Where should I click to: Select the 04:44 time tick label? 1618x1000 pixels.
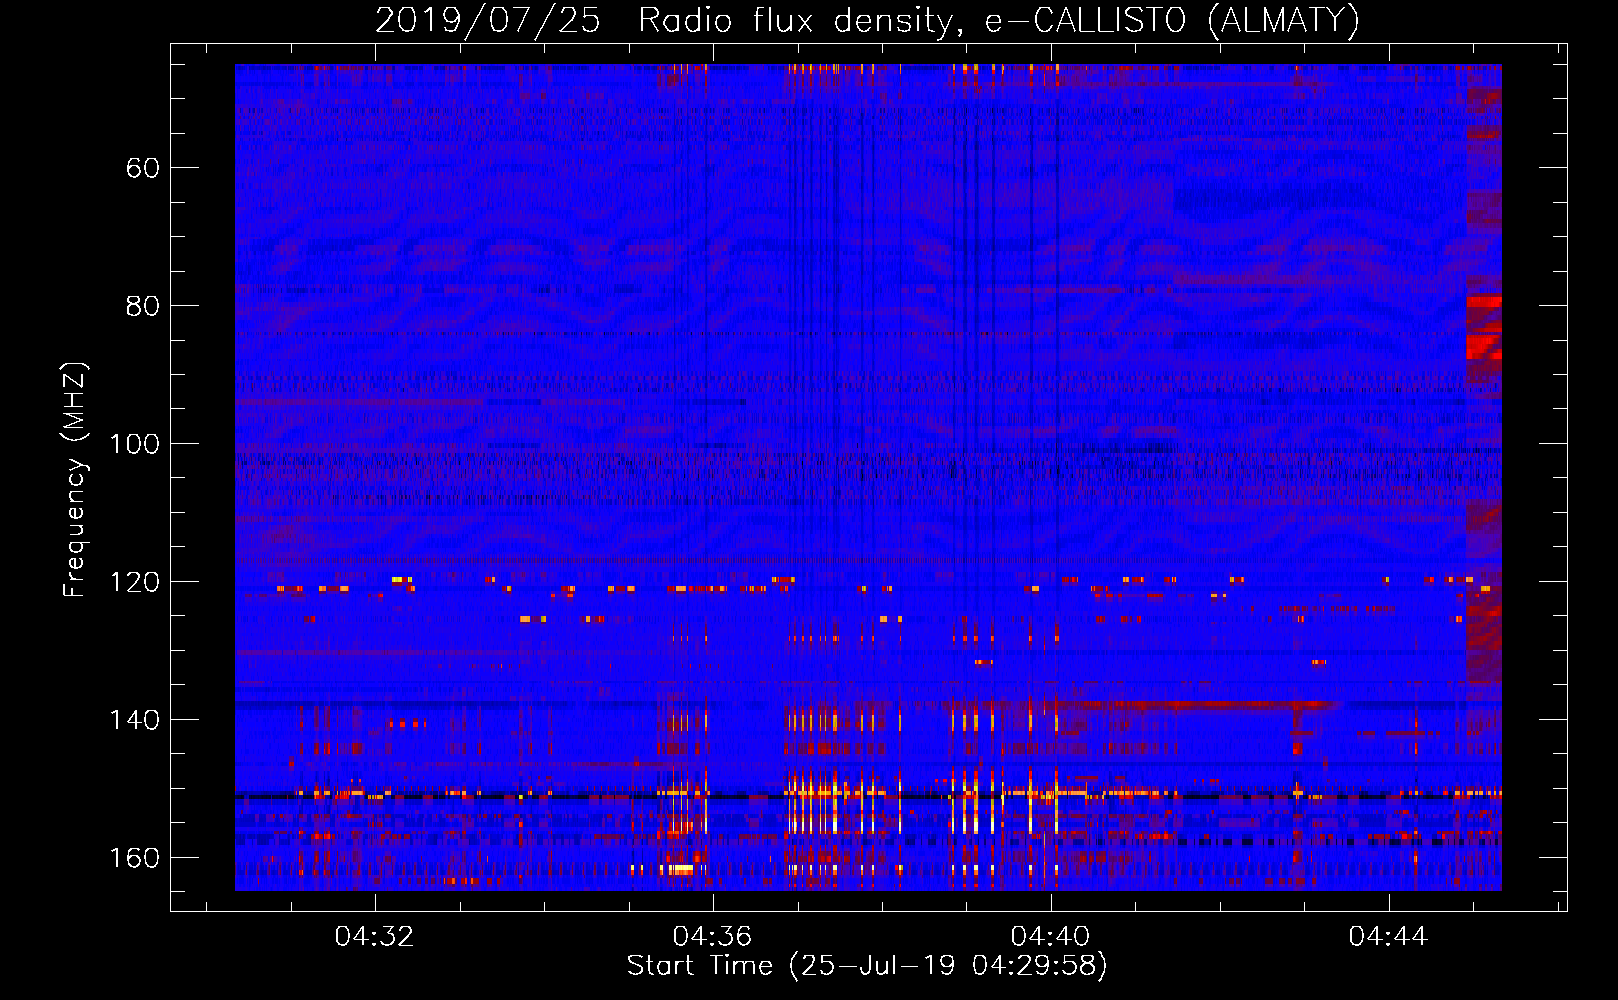tap(1388, 937)
